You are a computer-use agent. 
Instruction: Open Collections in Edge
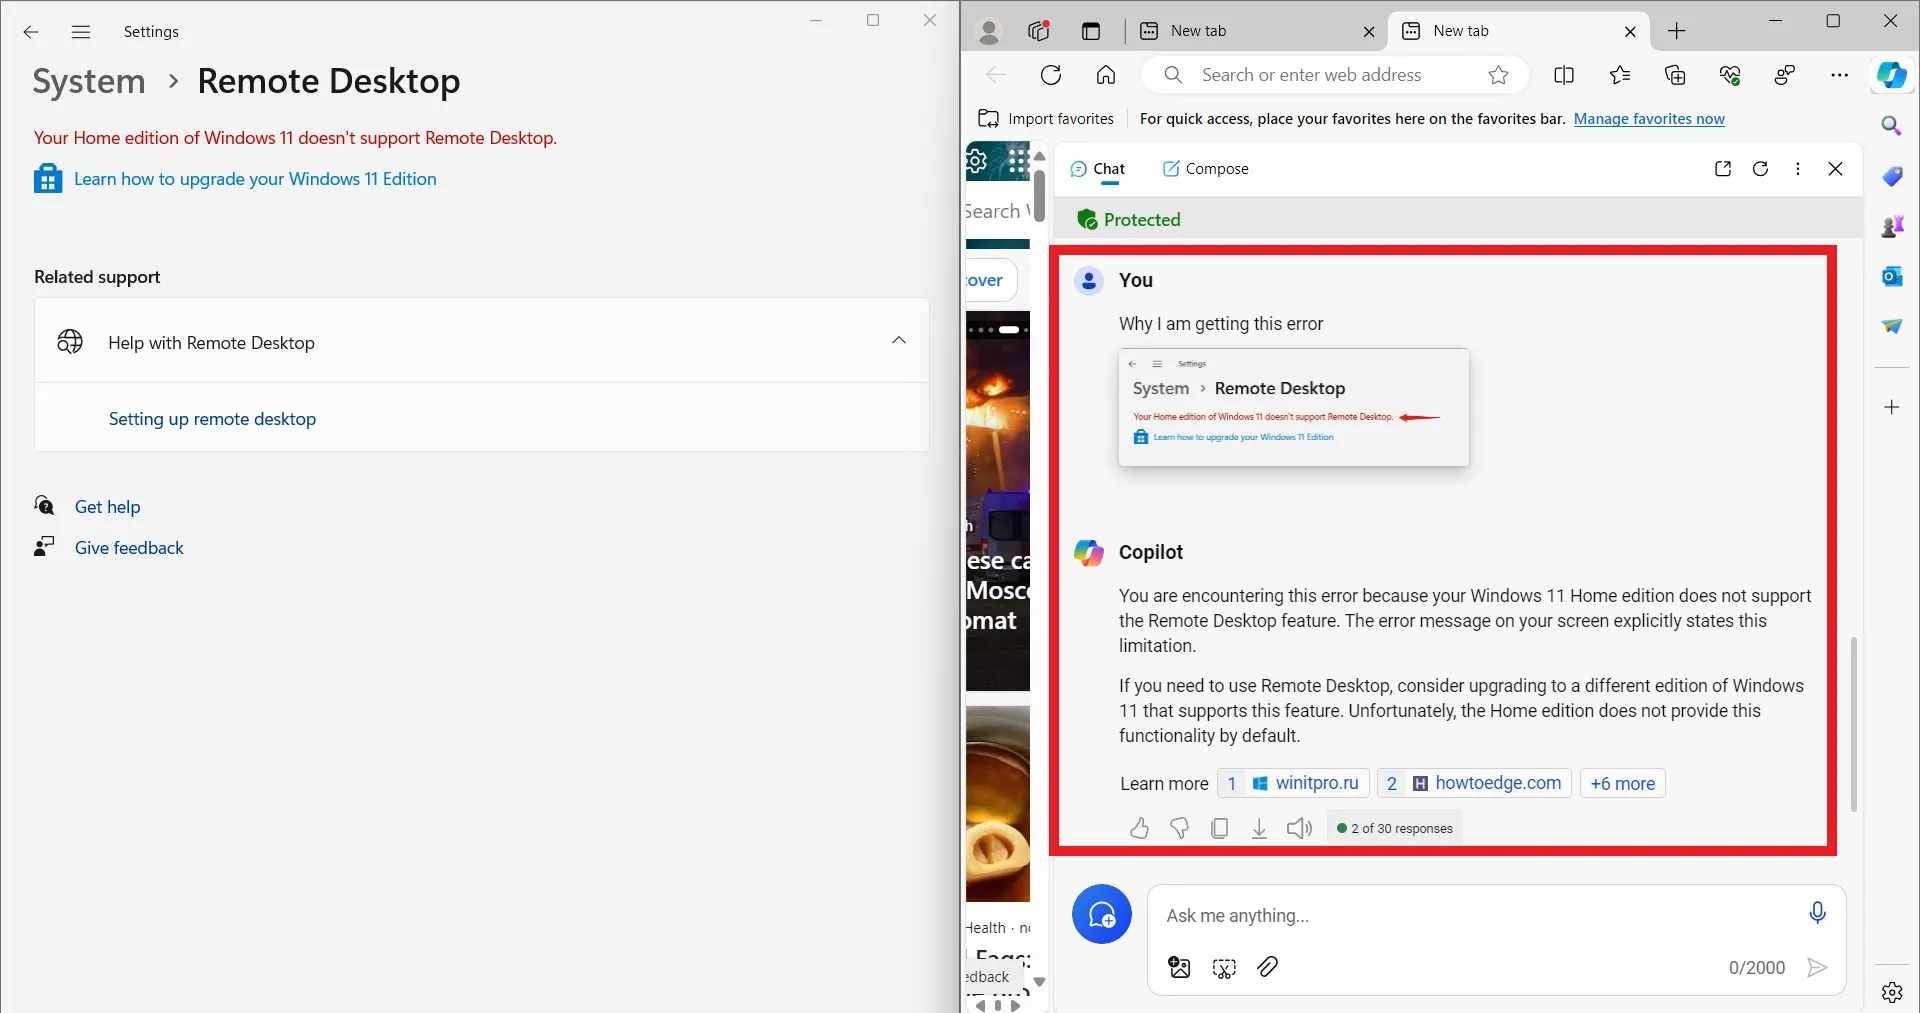[x=1676, y=75]
